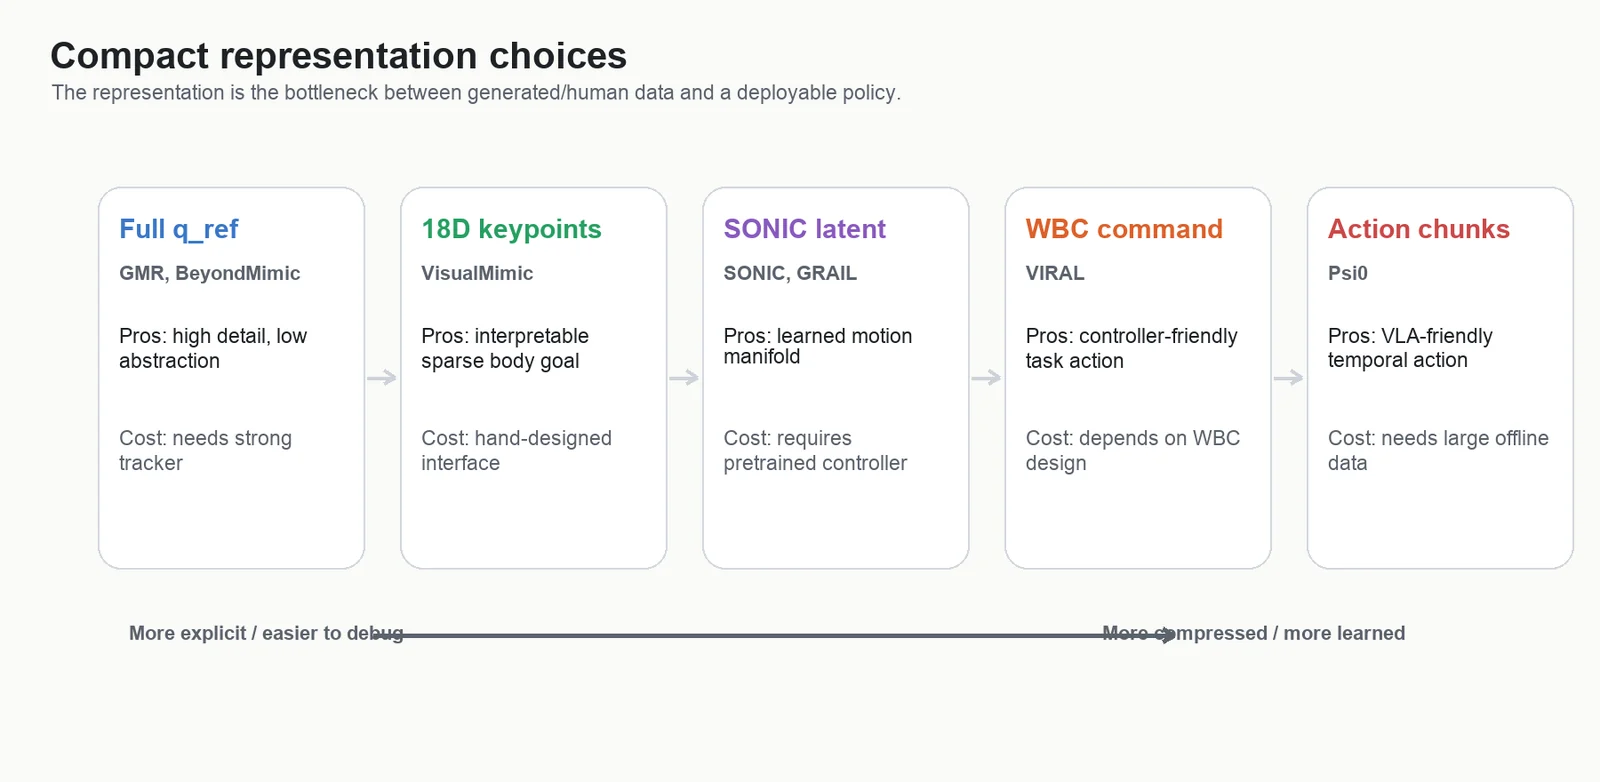Click the VIRAL subtitle text
The image size is (1600, 782).
[x=1055, y=273]
